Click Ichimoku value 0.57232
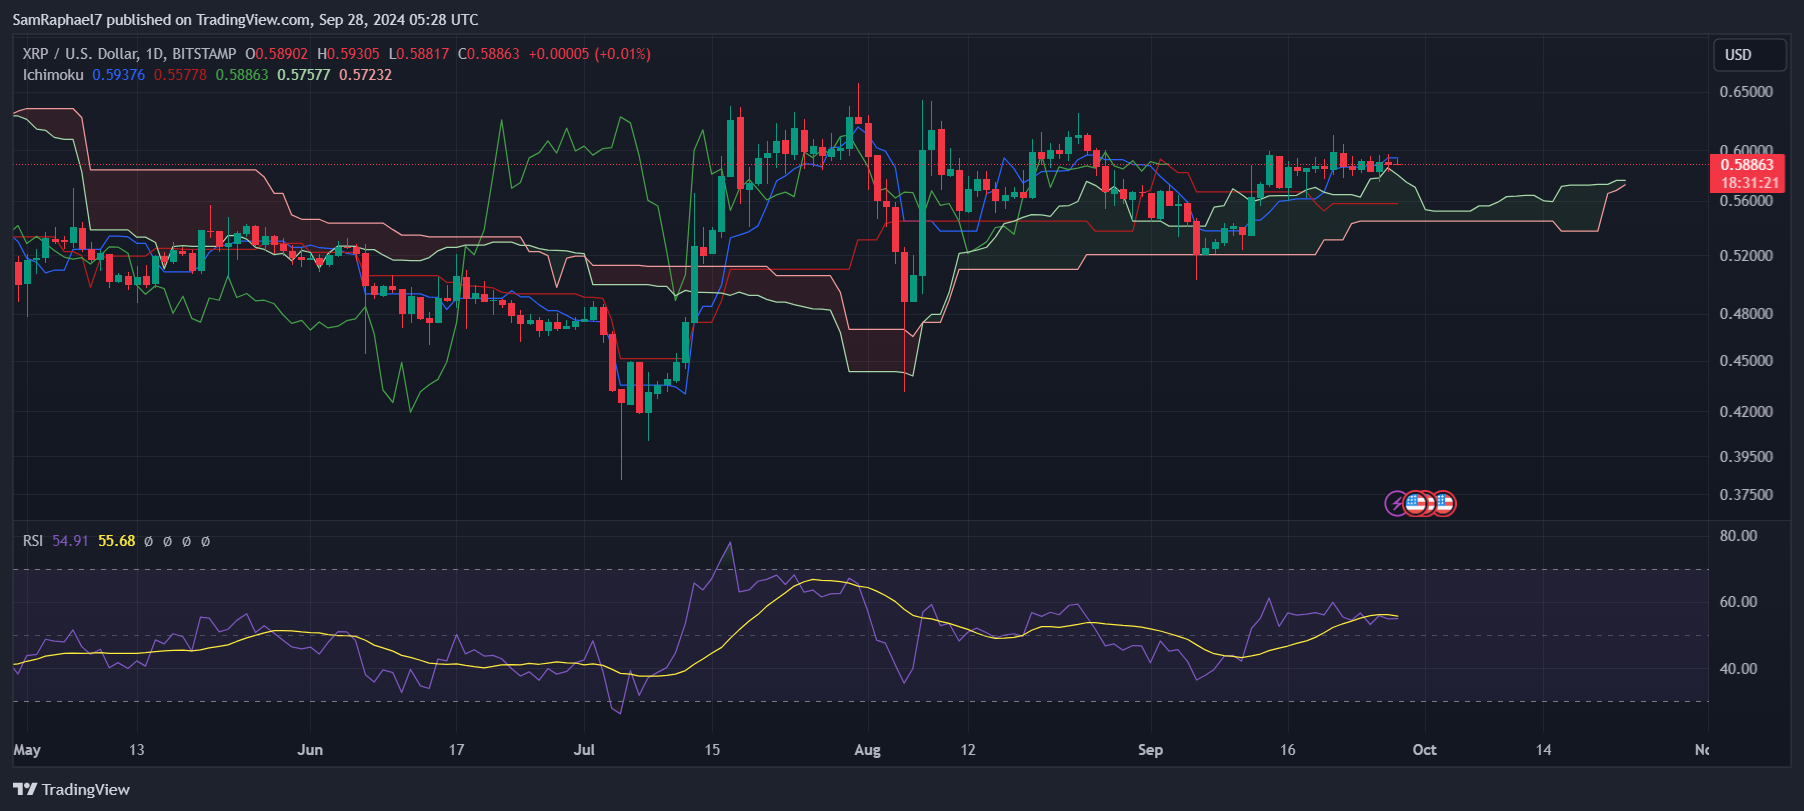 (366, 75)
